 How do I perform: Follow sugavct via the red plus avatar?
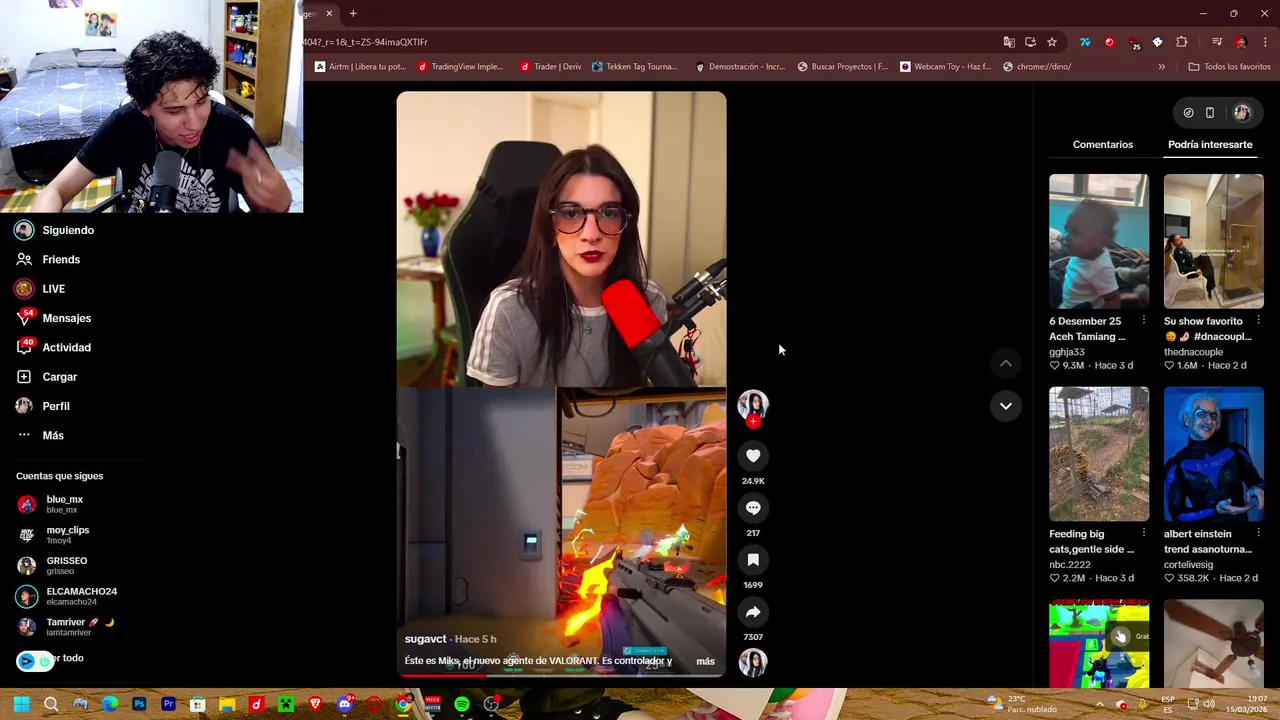(753, 421)
